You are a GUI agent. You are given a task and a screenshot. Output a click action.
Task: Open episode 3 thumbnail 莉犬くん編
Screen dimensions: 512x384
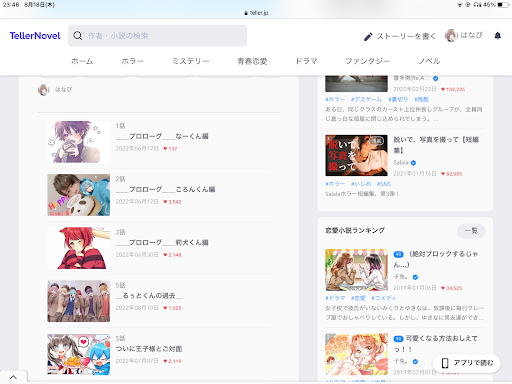[79, 248]
